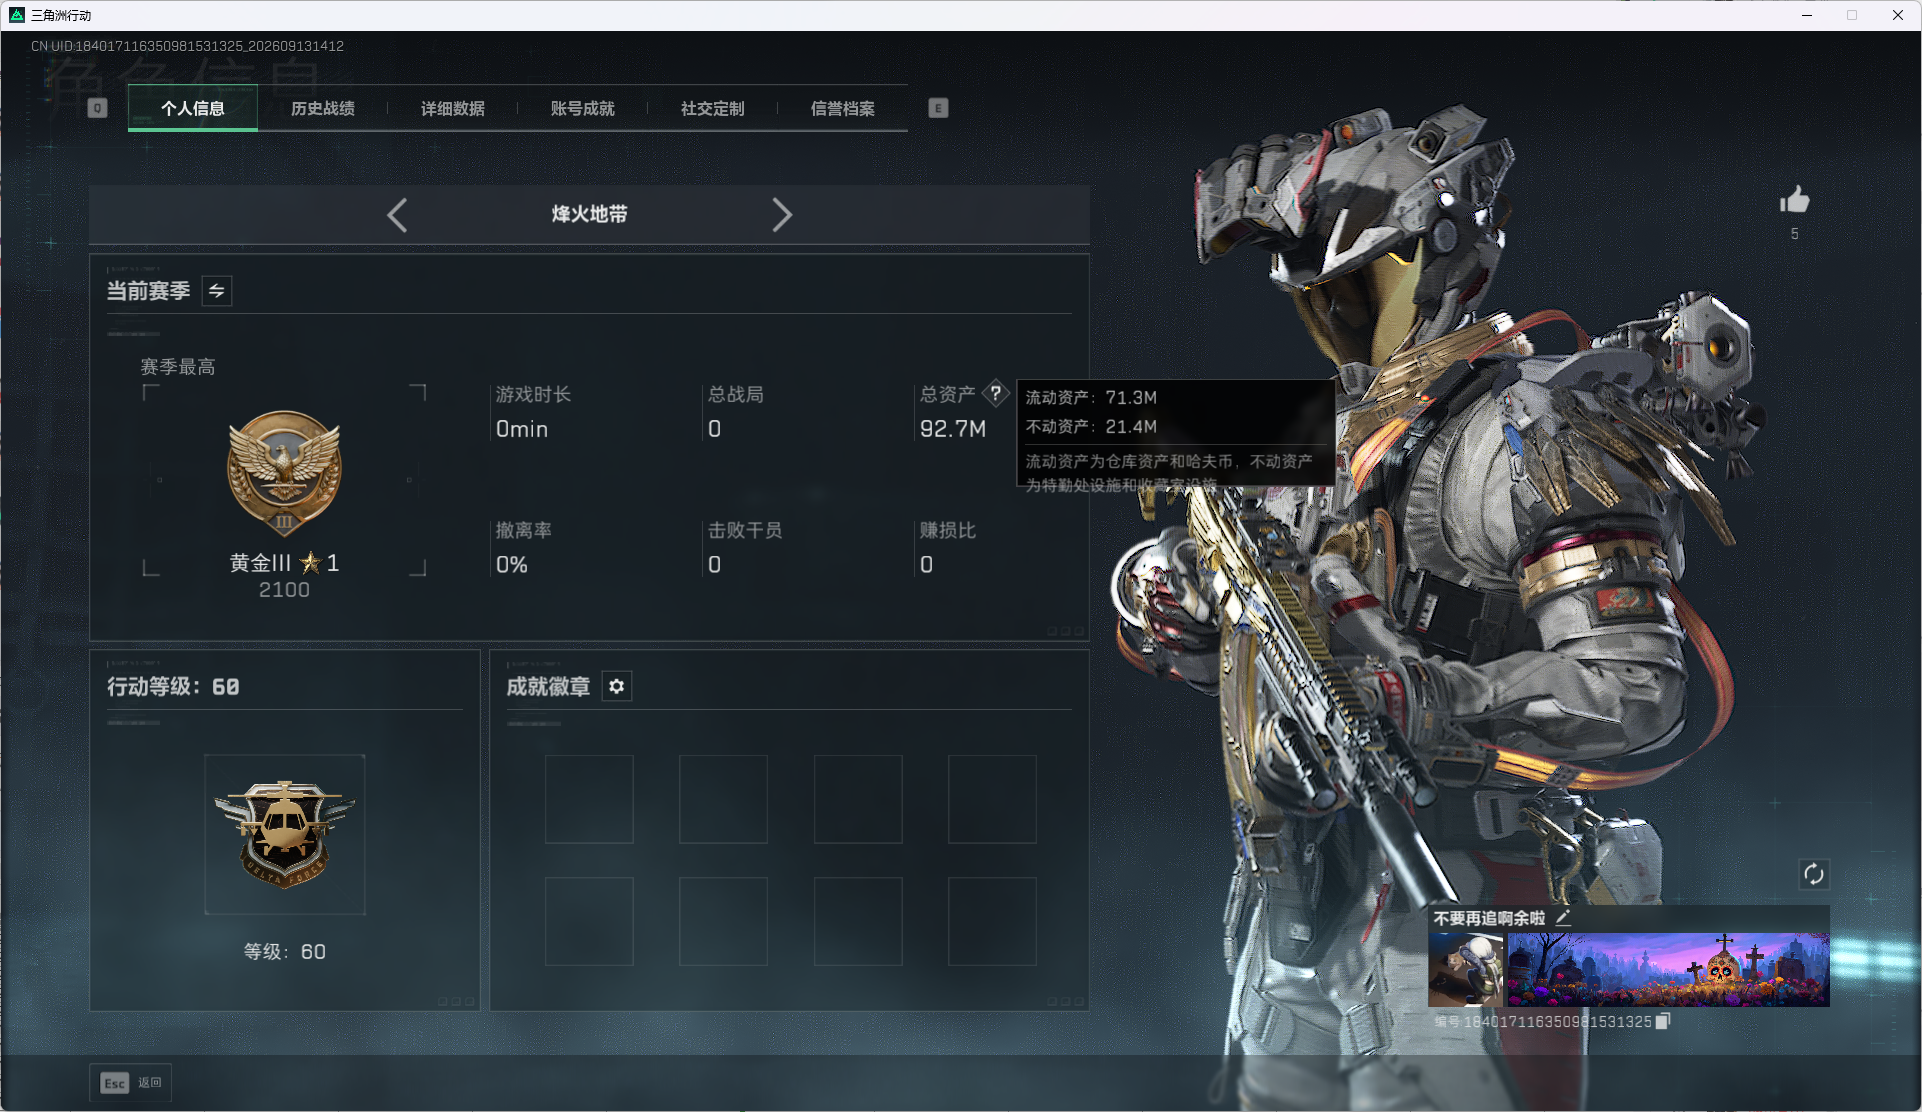This screenshot has width=1922, height=1112.
Task: Click the player avatar thumbnail
Action: click(x=1465, y=970)
